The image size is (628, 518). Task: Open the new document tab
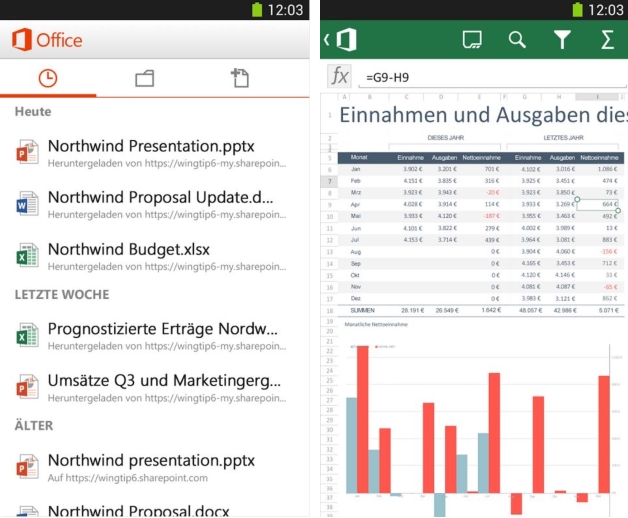[x=239, y=78]
